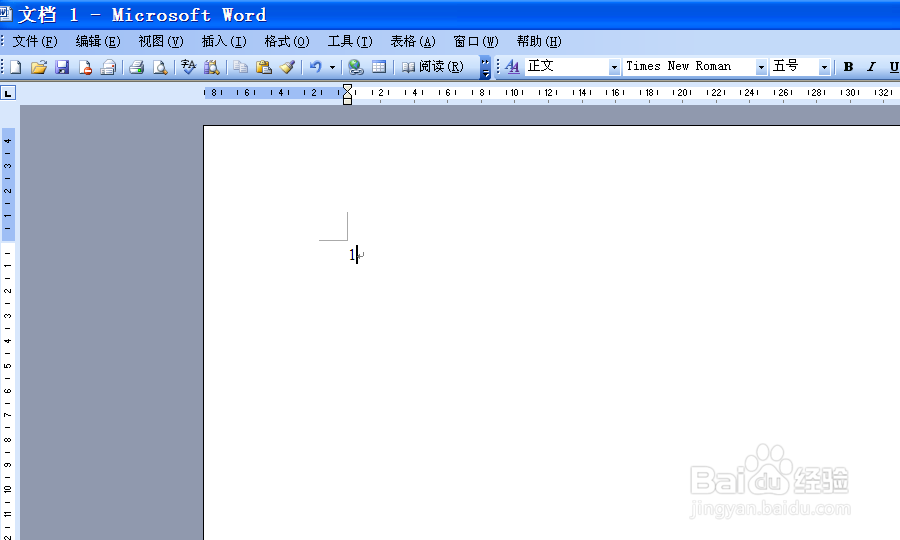This screenshot has height=540, width=900.
Task: Open the 视图(V) menu
Action: click(x=161, y=41)
